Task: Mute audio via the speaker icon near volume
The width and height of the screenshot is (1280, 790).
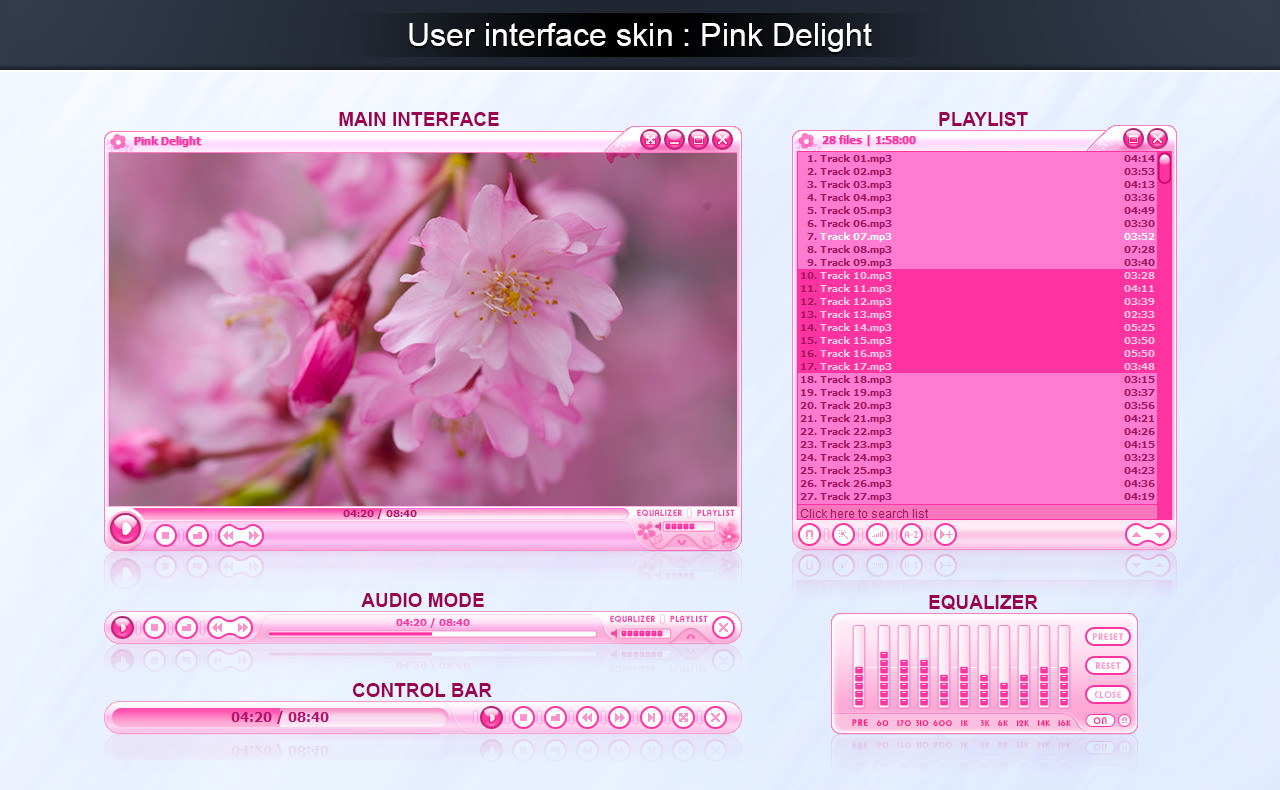Action: [x=657, y=526]
